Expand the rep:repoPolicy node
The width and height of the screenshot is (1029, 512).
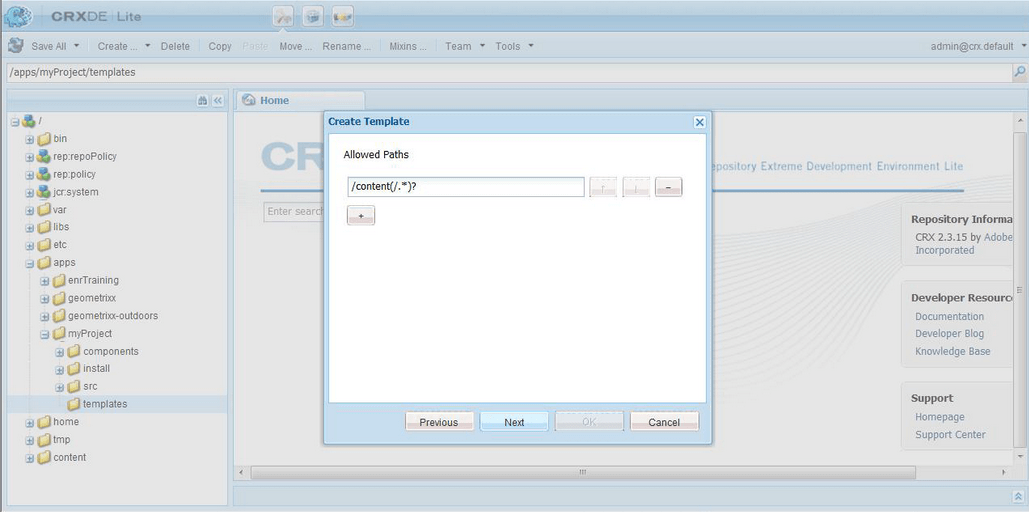(30, 157)
